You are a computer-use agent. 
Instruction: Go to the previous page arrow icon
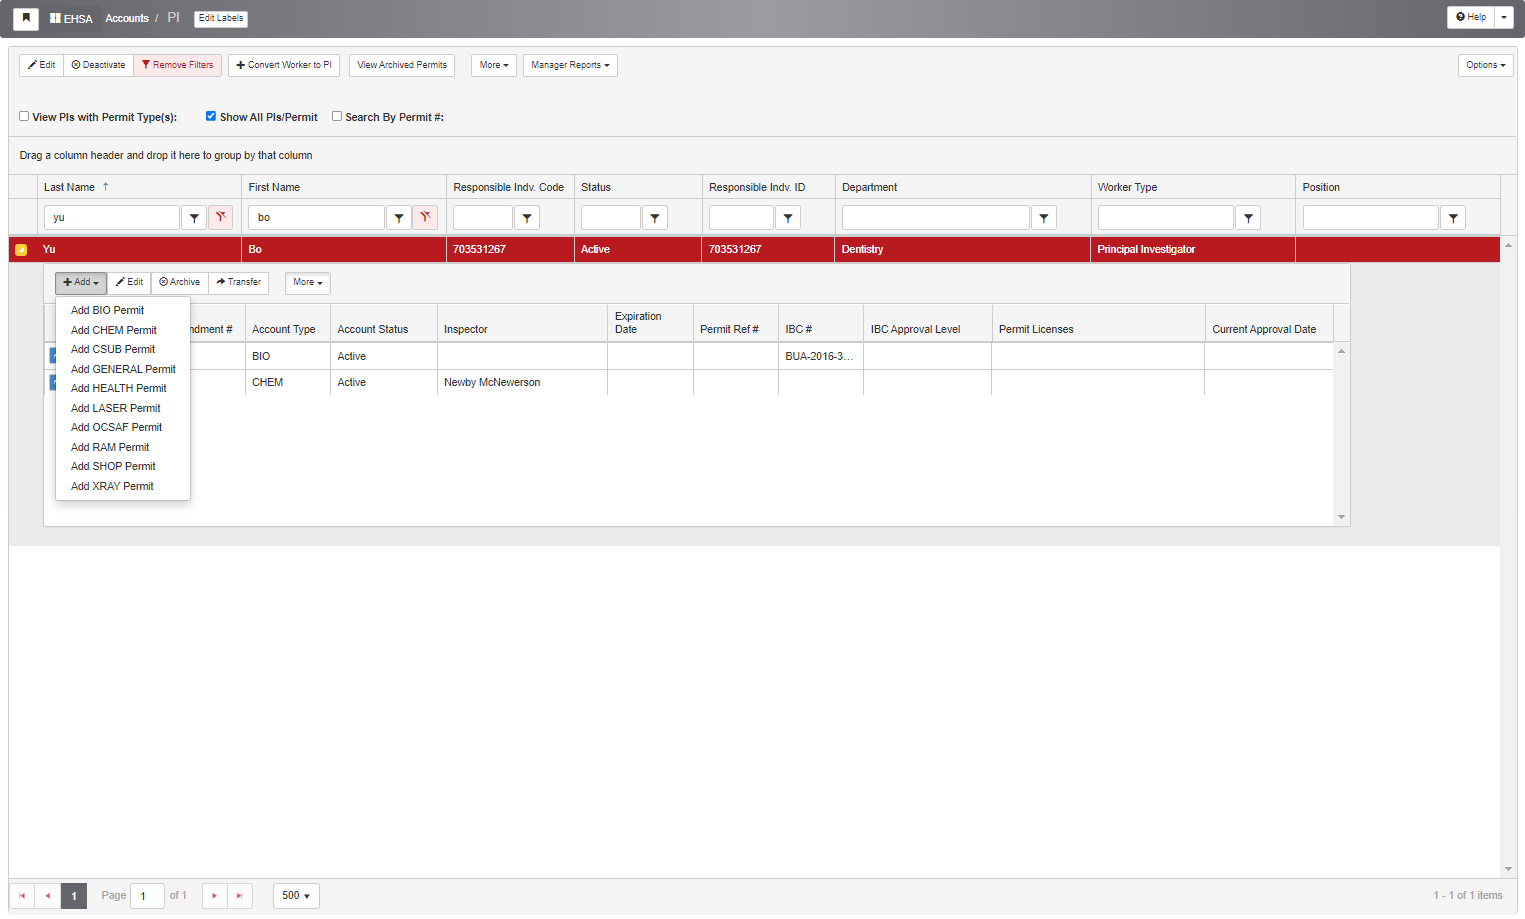(x=48, y=896)
